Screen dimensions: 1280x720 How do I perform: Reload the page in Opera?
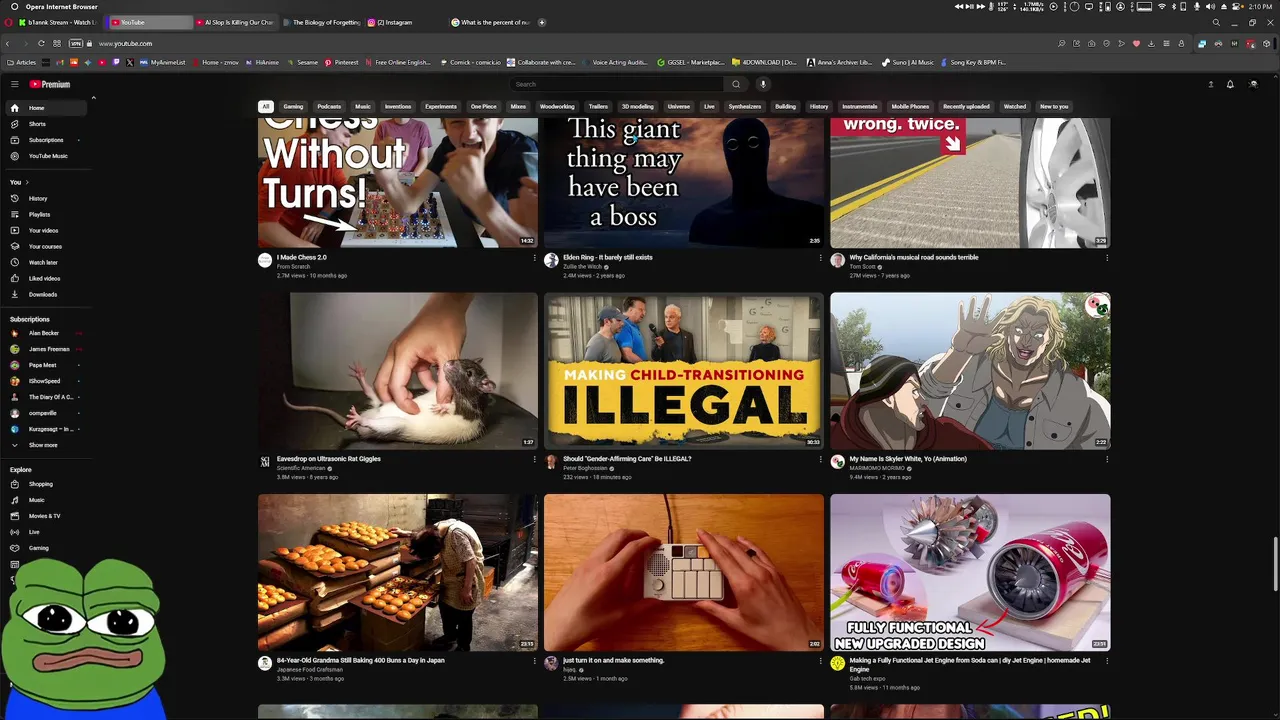[x=41, y=43]
